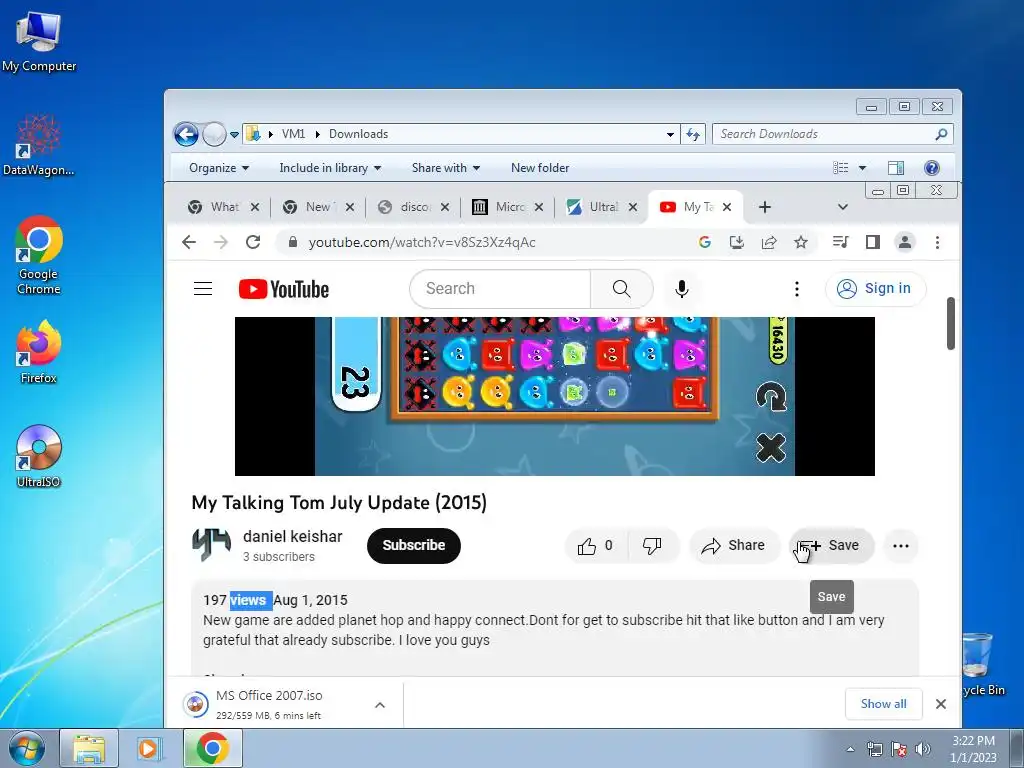
Task: Click the Chrome address bar URL
Action: (x=422, y=242)
